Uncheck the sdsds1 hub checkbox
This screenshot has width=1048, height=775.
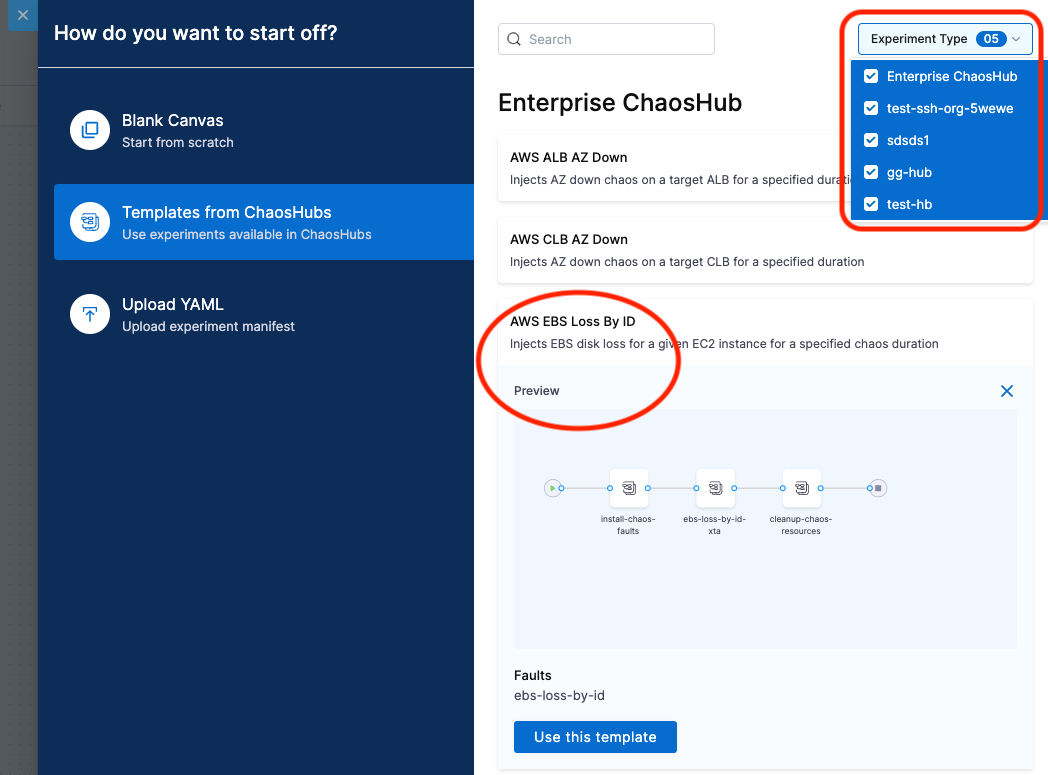click(871, 140)
